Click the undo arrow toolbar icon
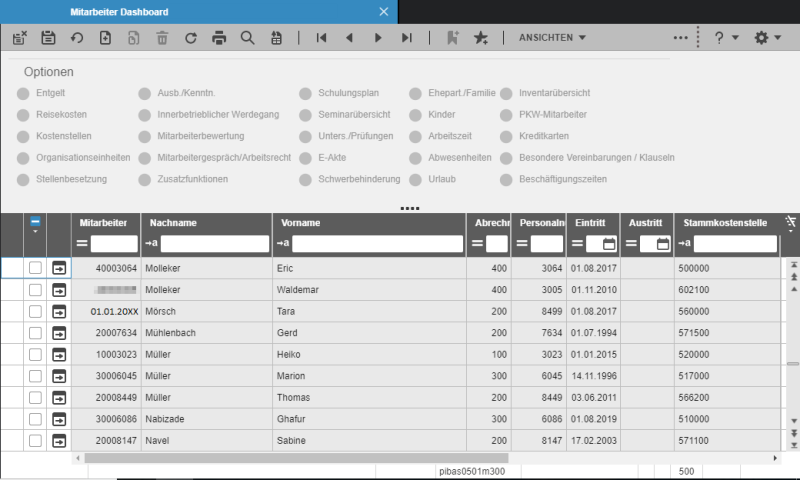 [77, 38]
